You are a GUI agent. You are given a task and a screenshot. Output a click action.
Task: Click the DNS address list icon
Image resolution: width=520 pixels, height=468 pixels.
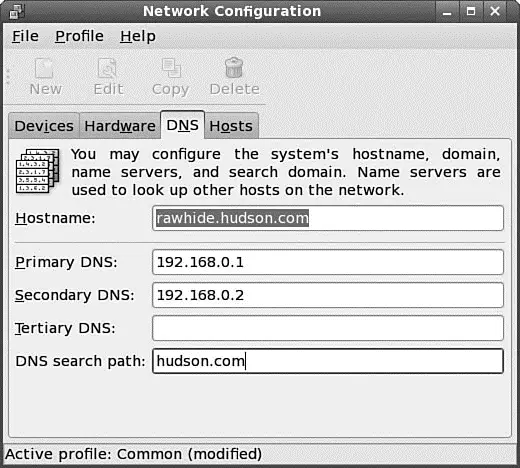(38, 171)
